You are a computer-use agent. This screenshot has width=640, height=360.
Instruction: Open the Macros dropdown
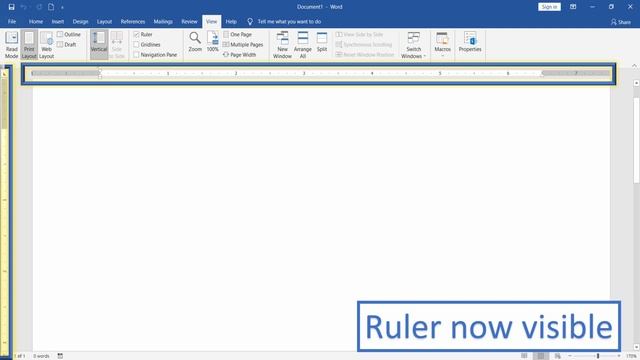(442, 44)
